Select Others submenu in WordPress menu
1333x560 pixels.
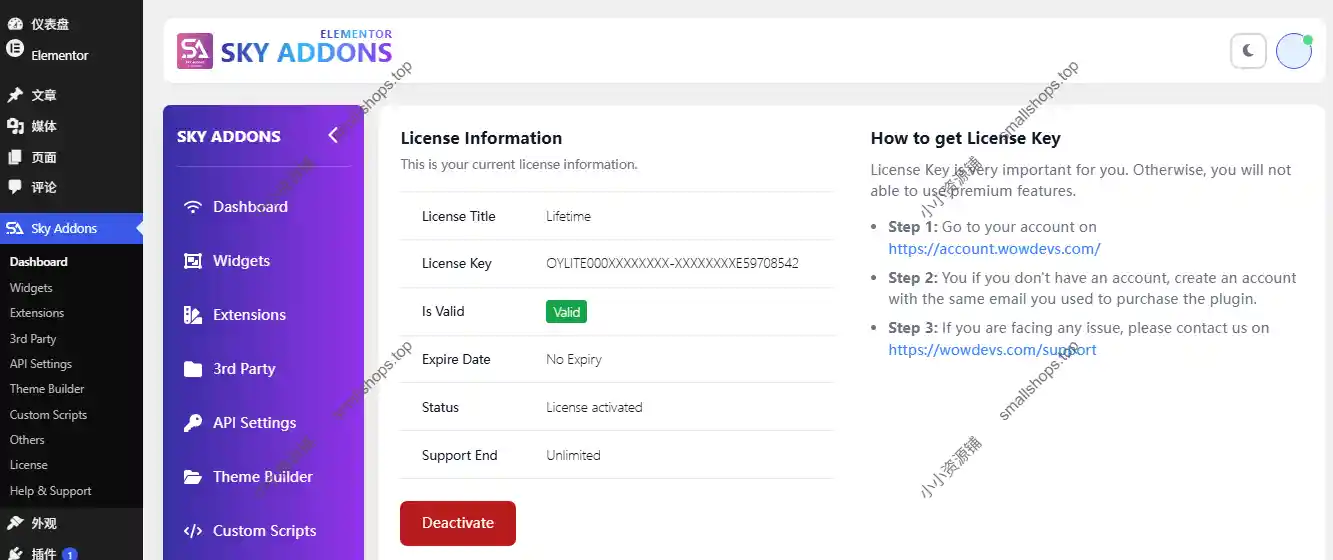[x=27, y=440]
